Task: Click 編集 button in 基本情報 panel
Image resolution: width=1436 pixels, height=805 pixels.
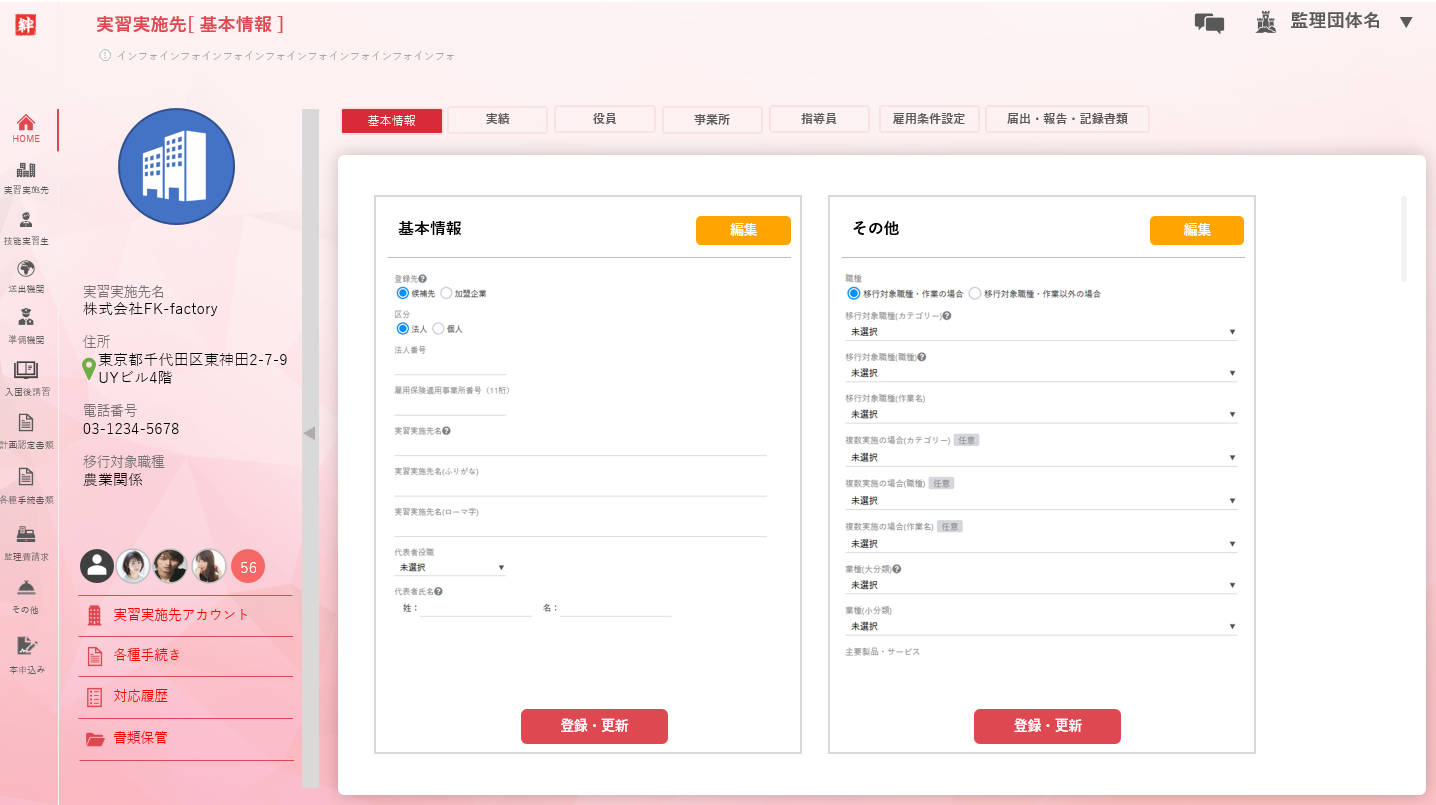Action: tap(743, 230)
